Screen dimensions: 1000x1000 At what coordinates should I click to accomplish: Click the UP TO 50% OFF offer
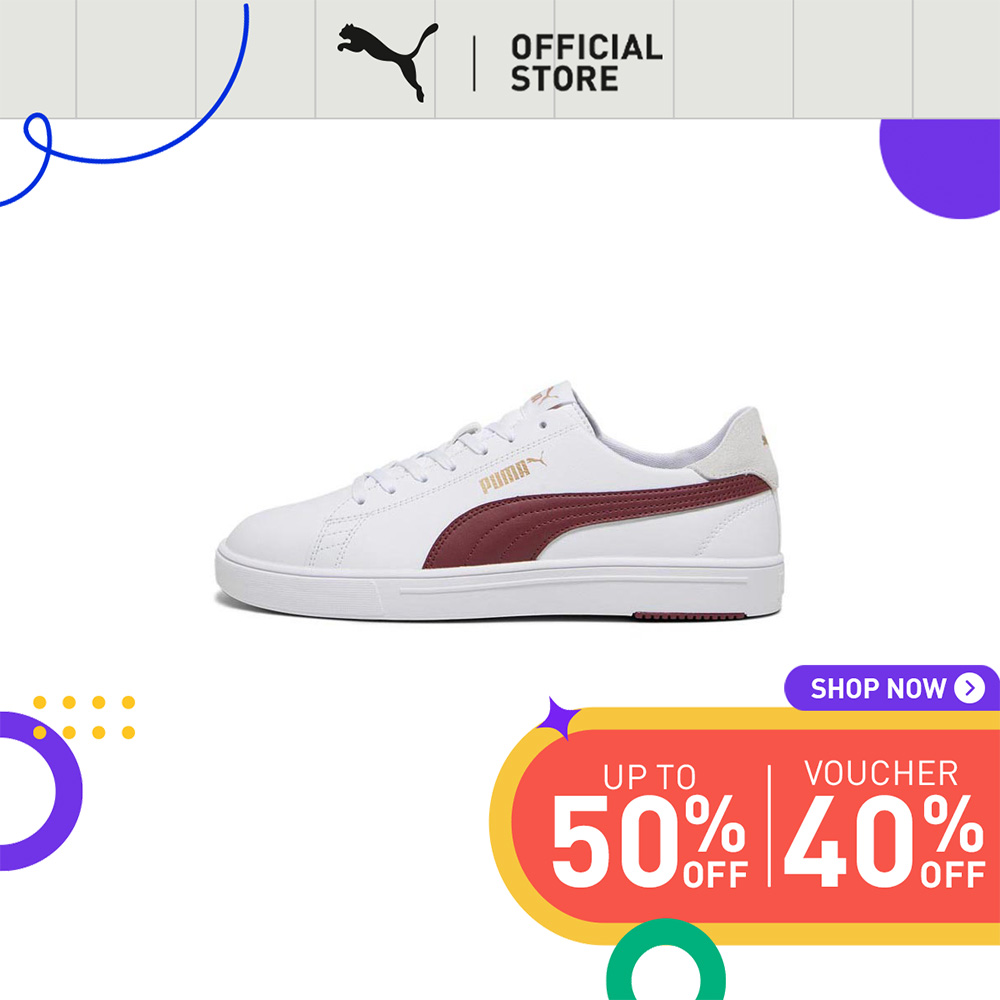click(649, 826)
